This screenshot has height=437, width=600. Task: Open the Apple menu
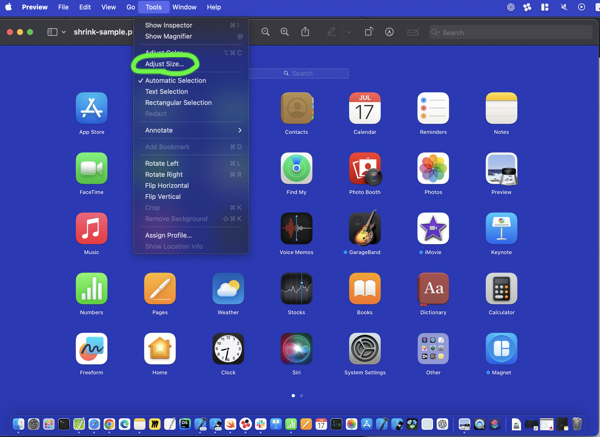coord(8,7)
